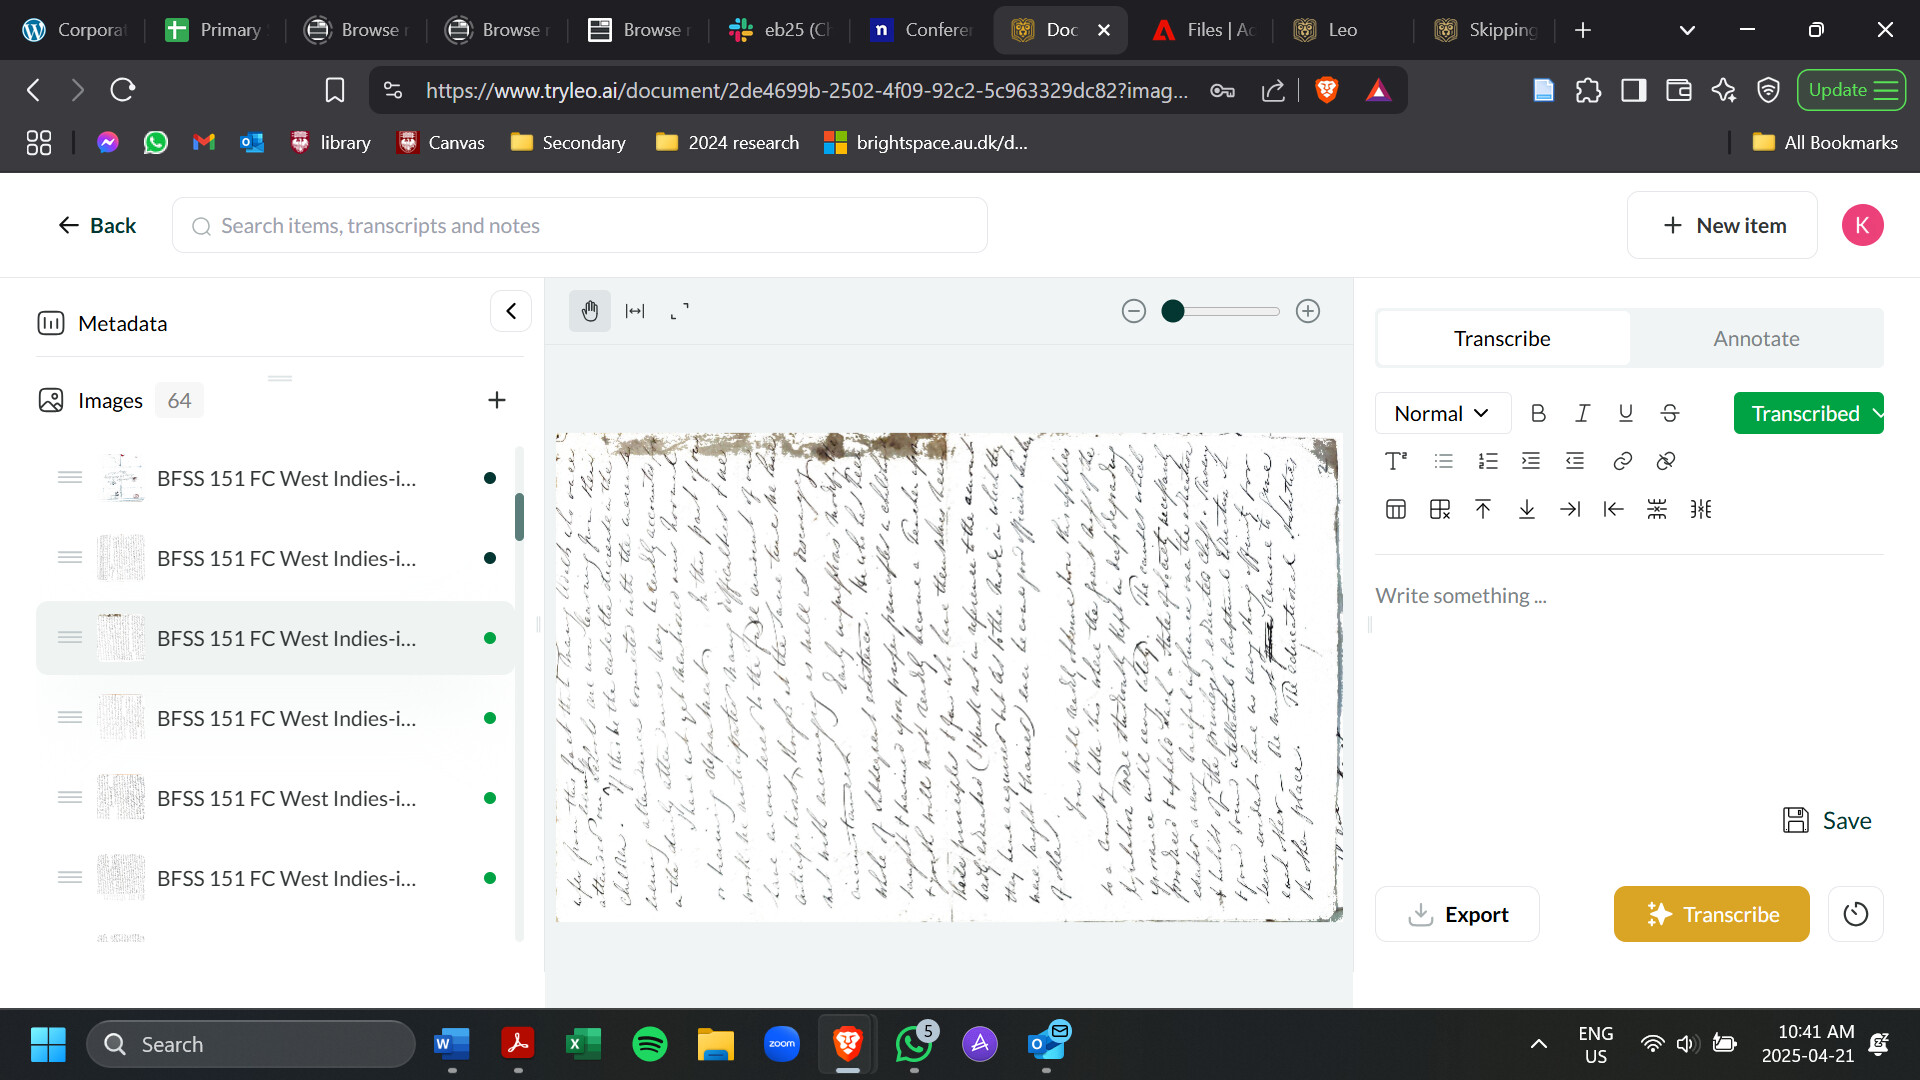
Task: Click the search items input field
Action: [x=580, y=225]
